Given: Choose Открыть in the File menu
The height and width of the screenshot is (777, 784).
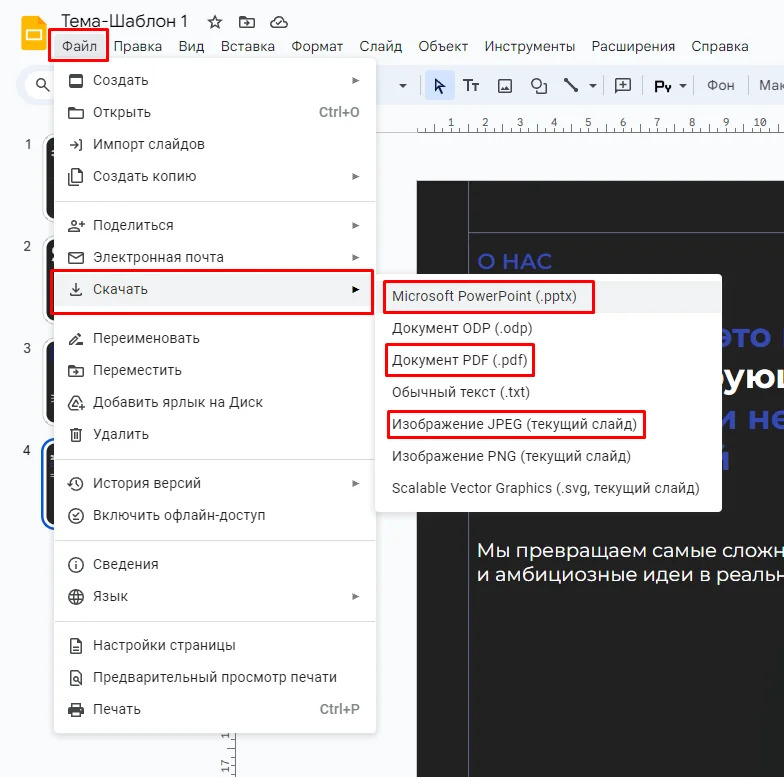Looking at the screenshot, I should tap(214, 112).
